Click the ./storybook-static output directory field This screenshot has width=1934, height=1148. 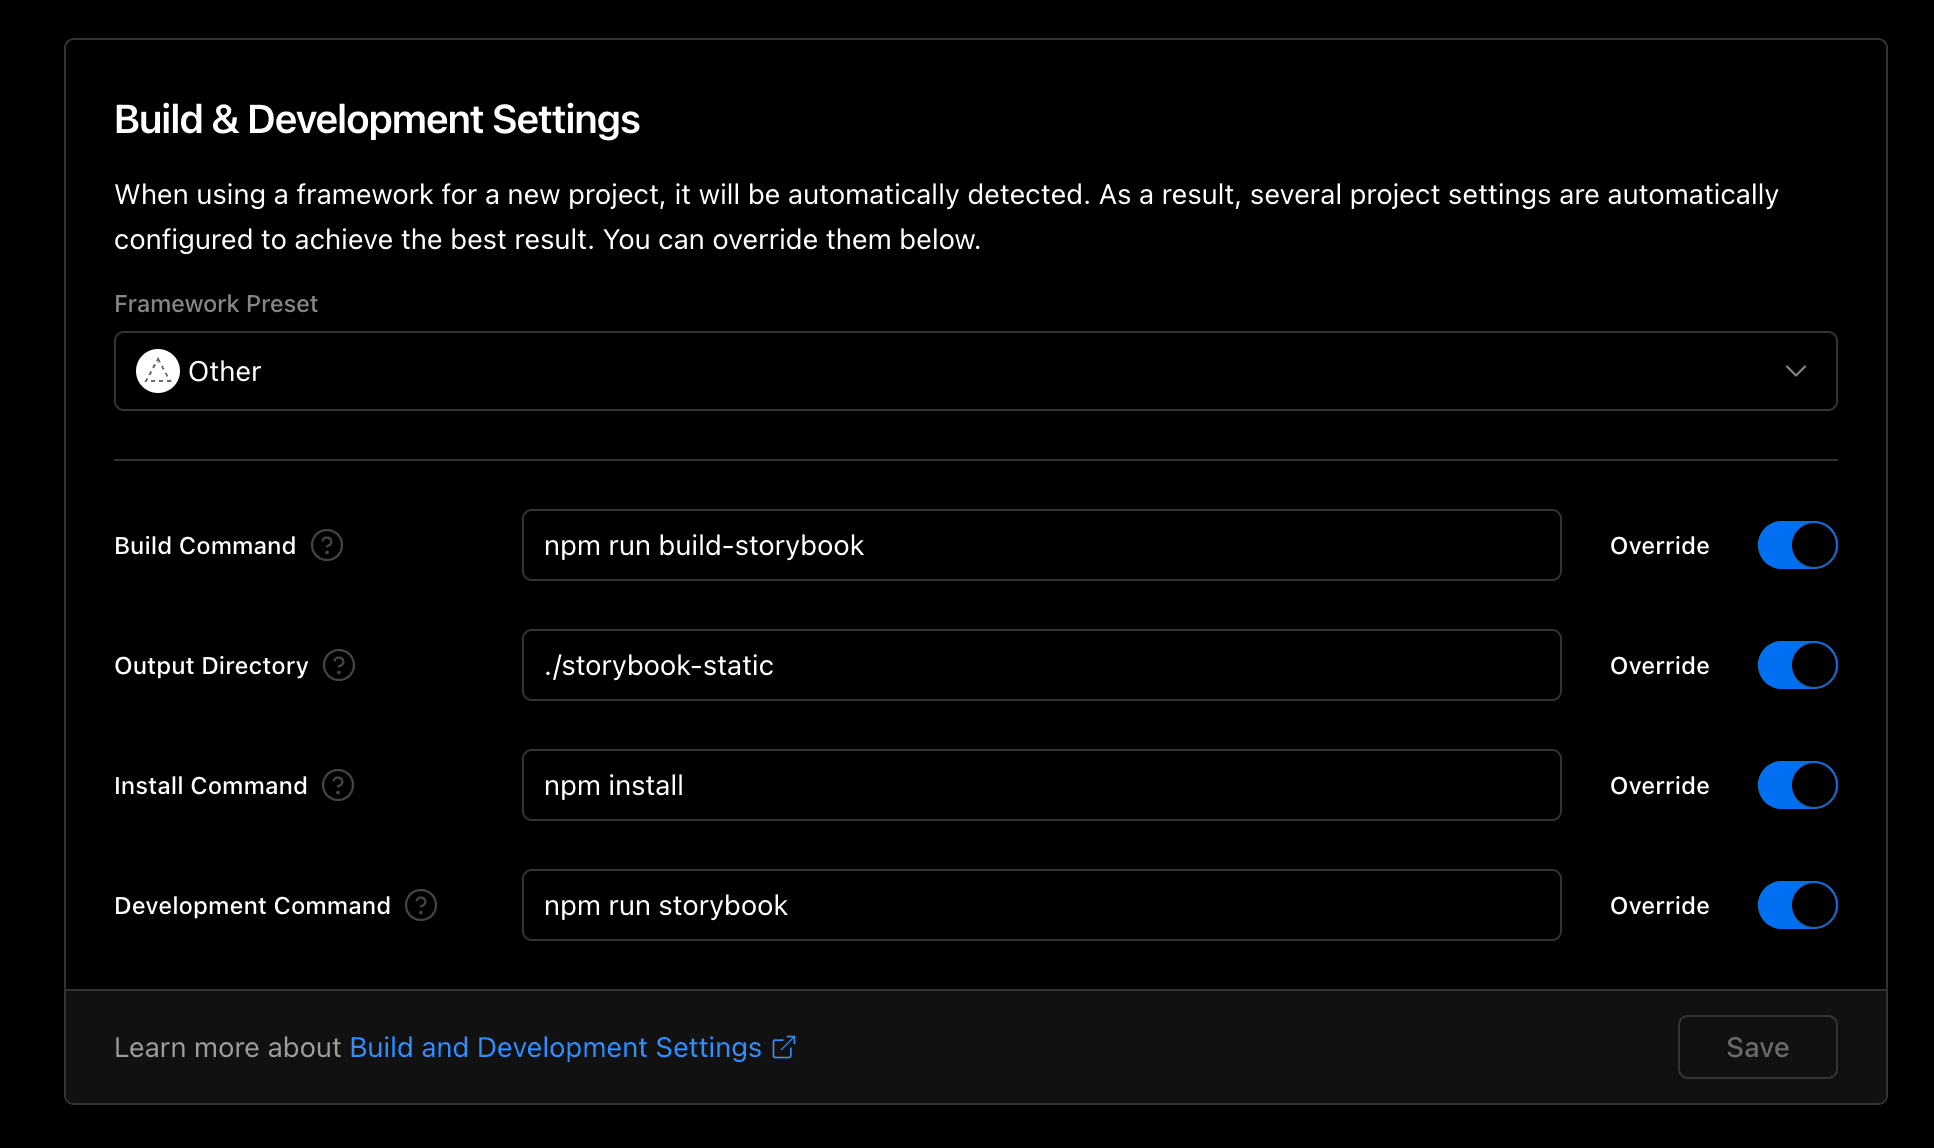pyautogui.click(x=1040, y=665)
